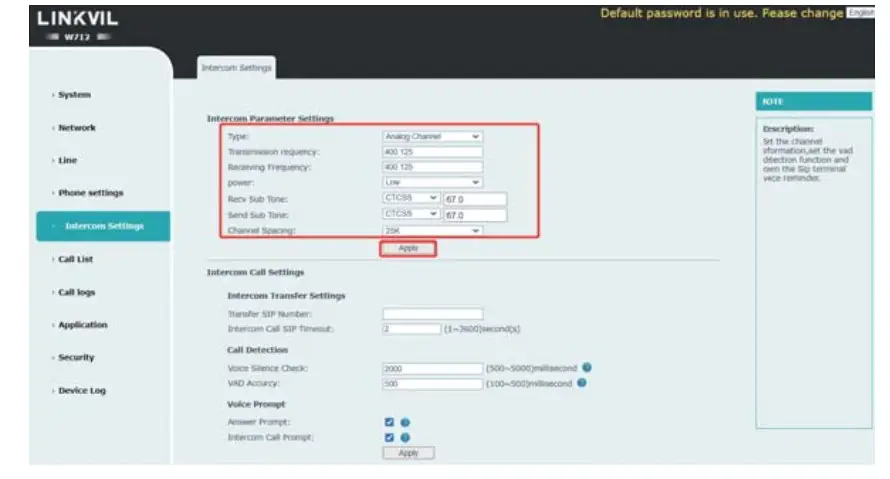Open the Network section
Screen dimensions: 890x479
(x=77, y=128)
